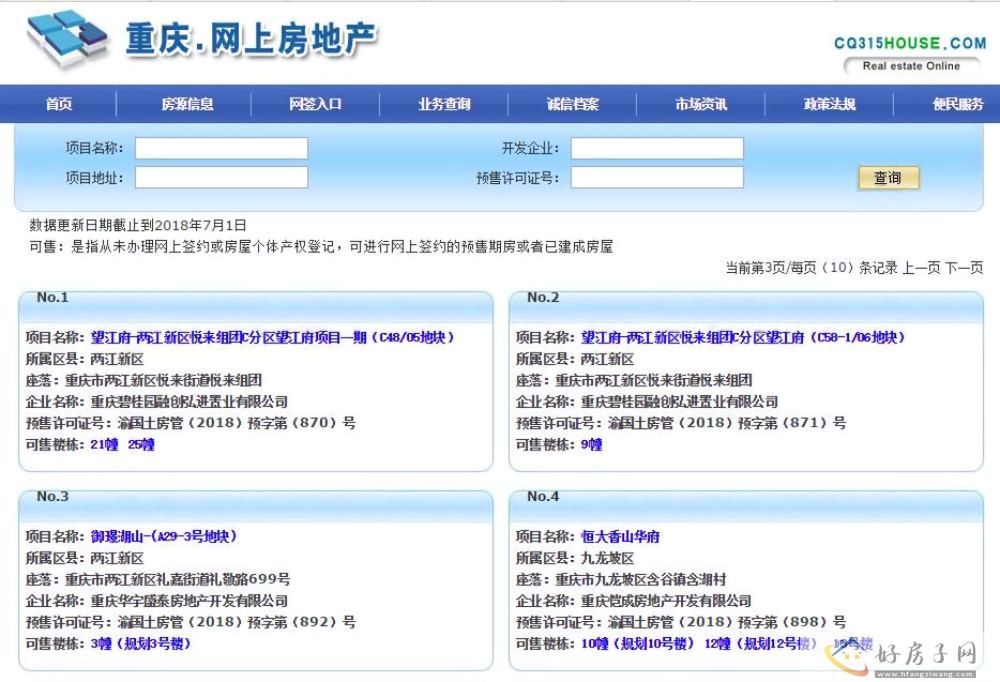The height and width of the screenshot is (682, 1000).
Task: Click the CQ315HOUSE.COM Real estate Online badge
Action: (909, 54)
